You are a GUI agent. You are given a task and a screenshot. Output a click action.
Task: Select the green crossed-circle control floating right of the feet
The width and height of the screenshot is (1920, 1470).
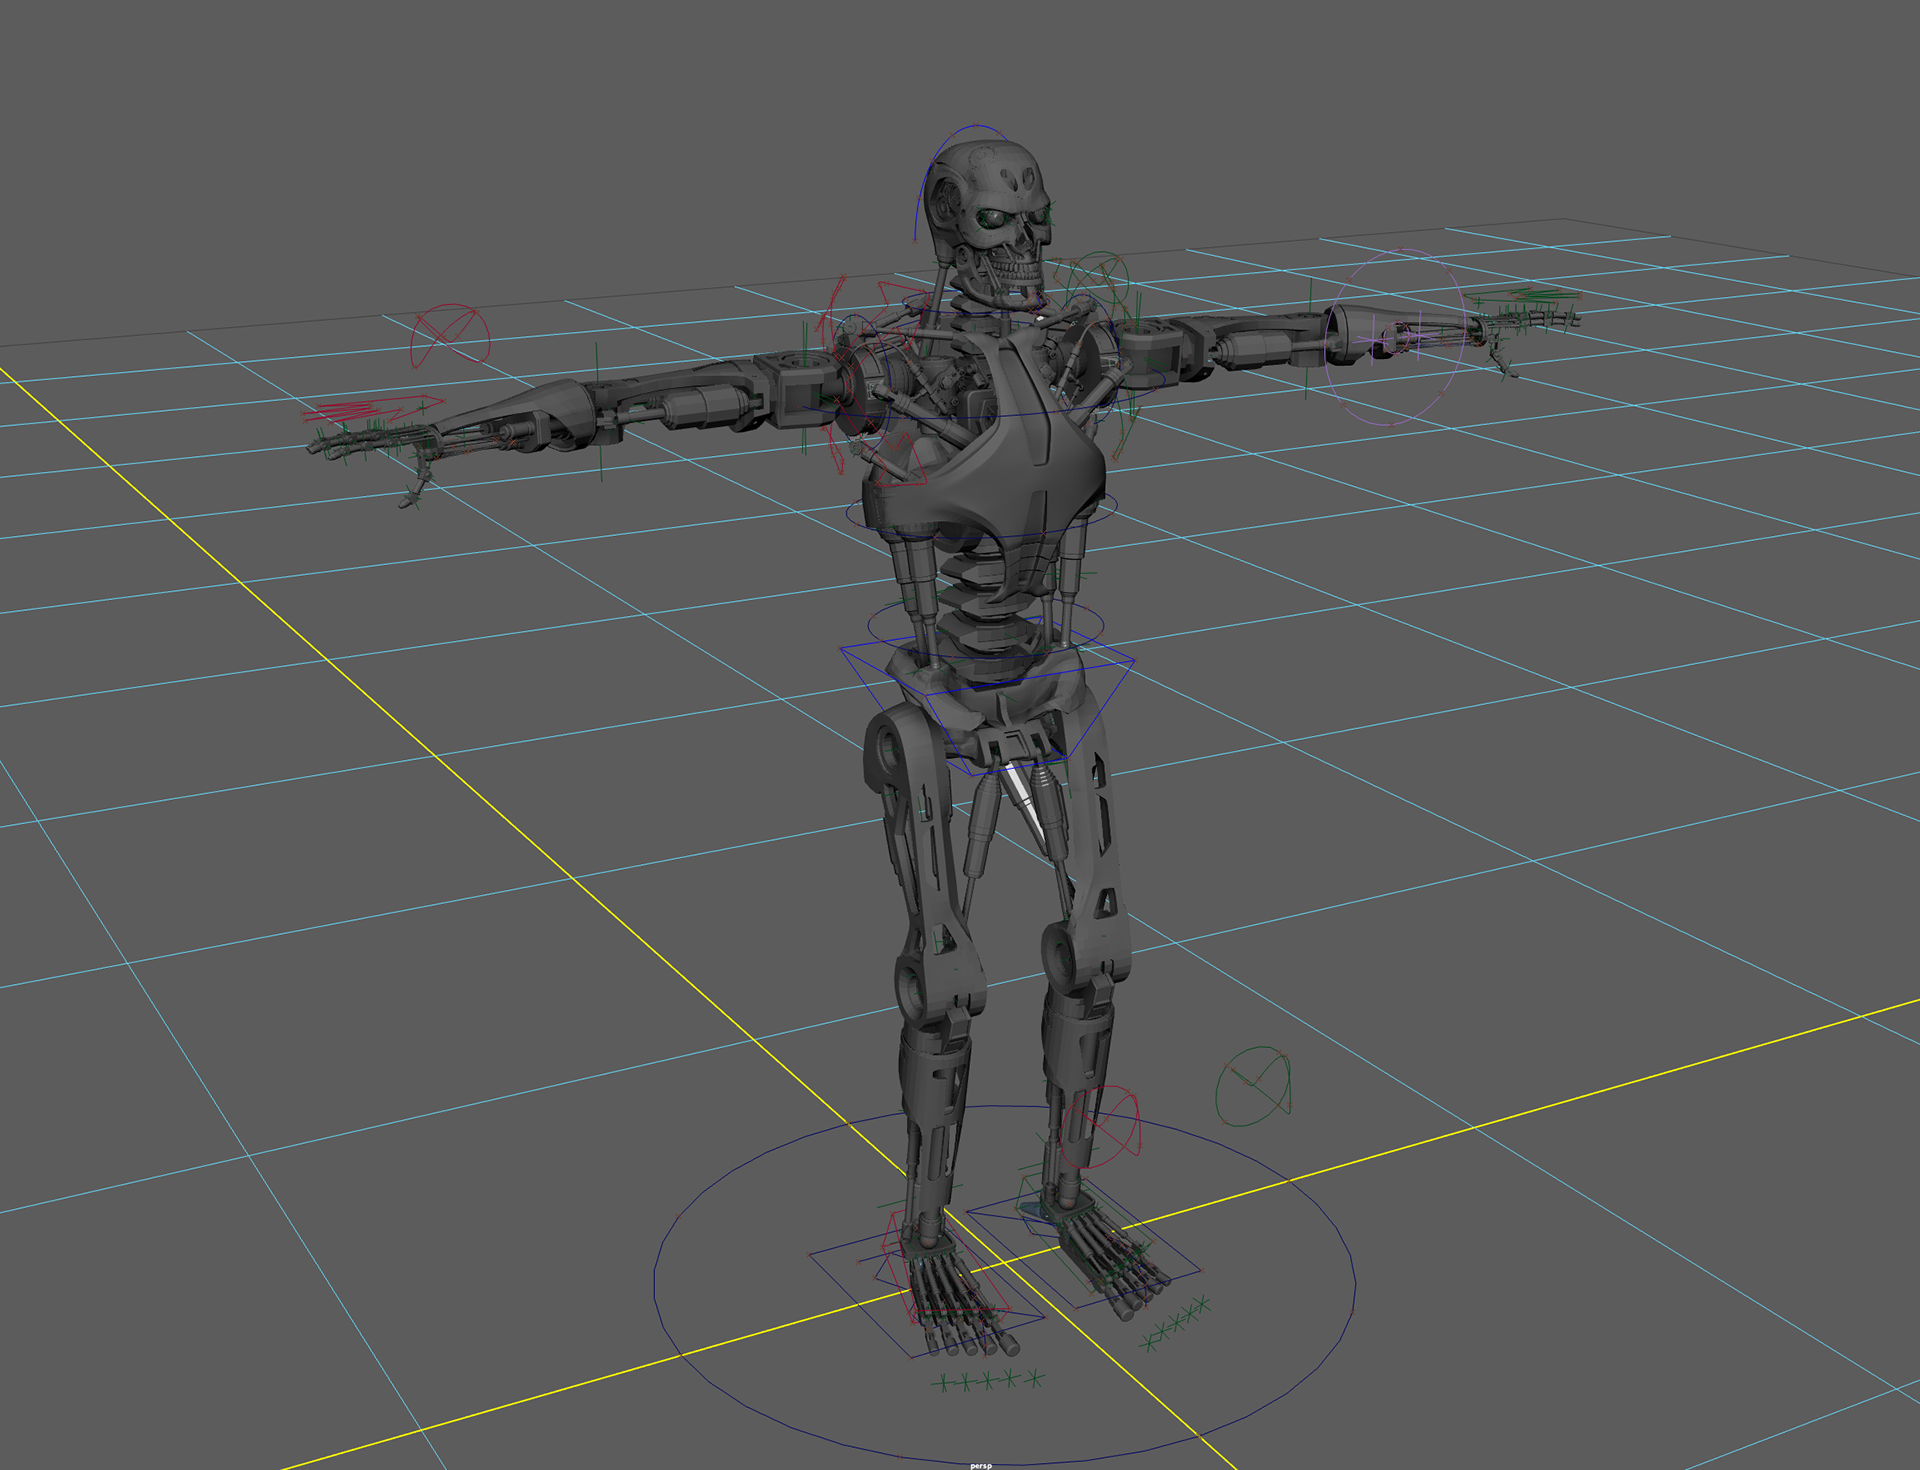(1254, 1087)
